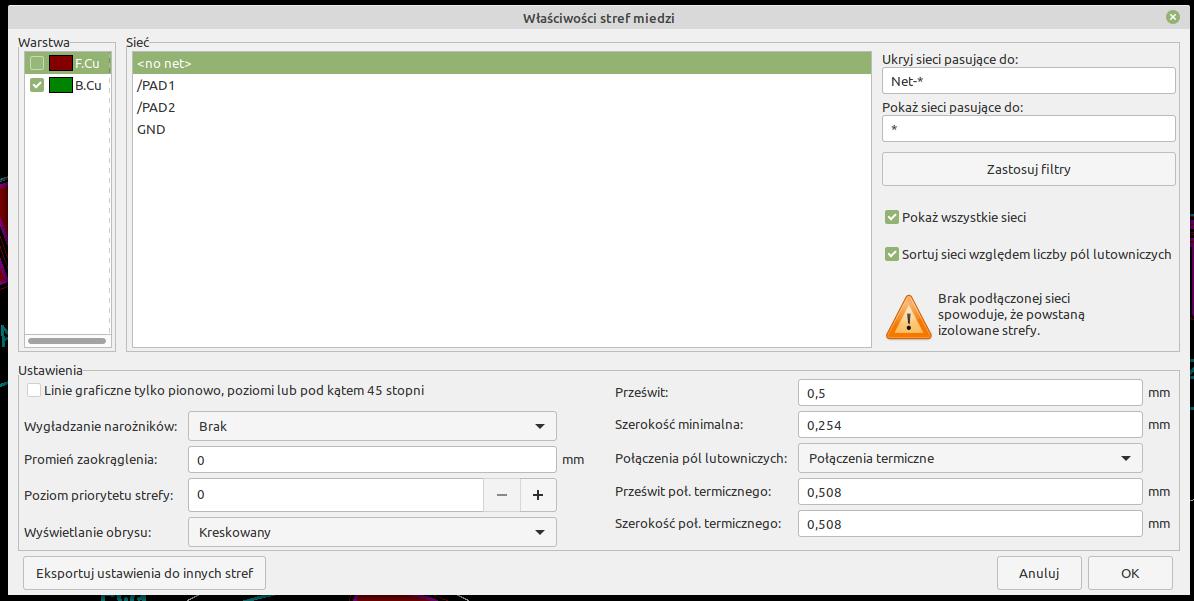
Task: Click the 'Zastosuj filtry' button
Action: 1028,169
